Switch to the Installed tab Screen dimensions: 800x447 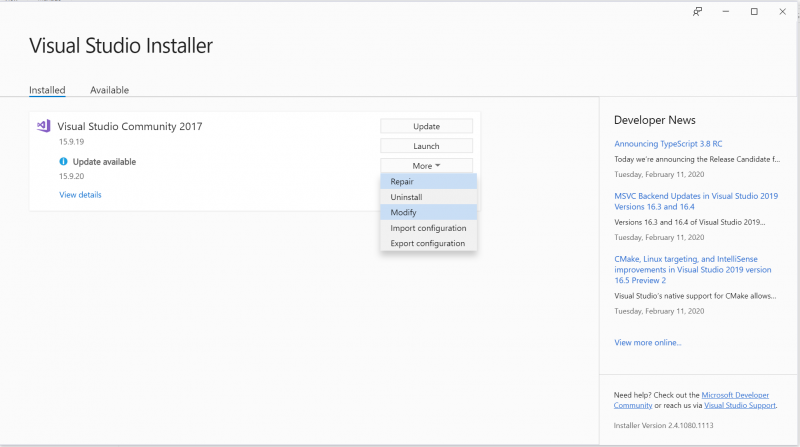47,90
